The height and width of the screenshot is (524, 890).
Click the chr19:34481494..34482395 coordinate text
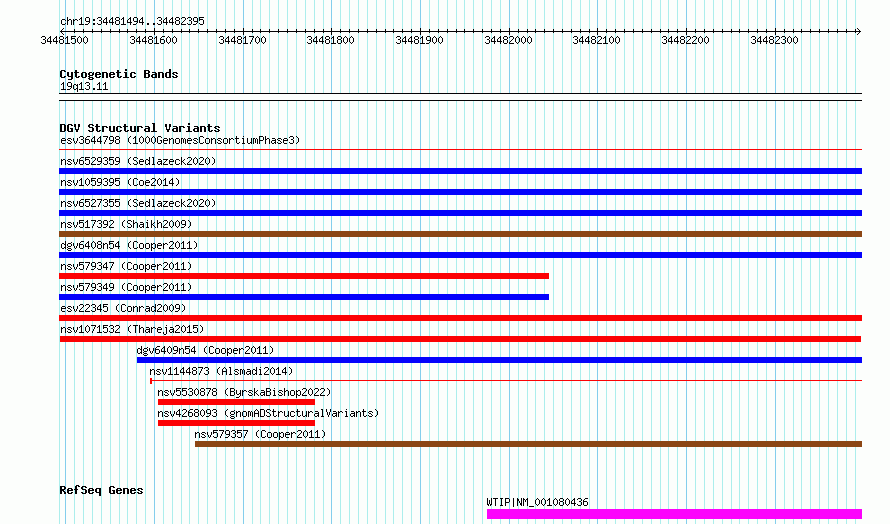(132, 22)
